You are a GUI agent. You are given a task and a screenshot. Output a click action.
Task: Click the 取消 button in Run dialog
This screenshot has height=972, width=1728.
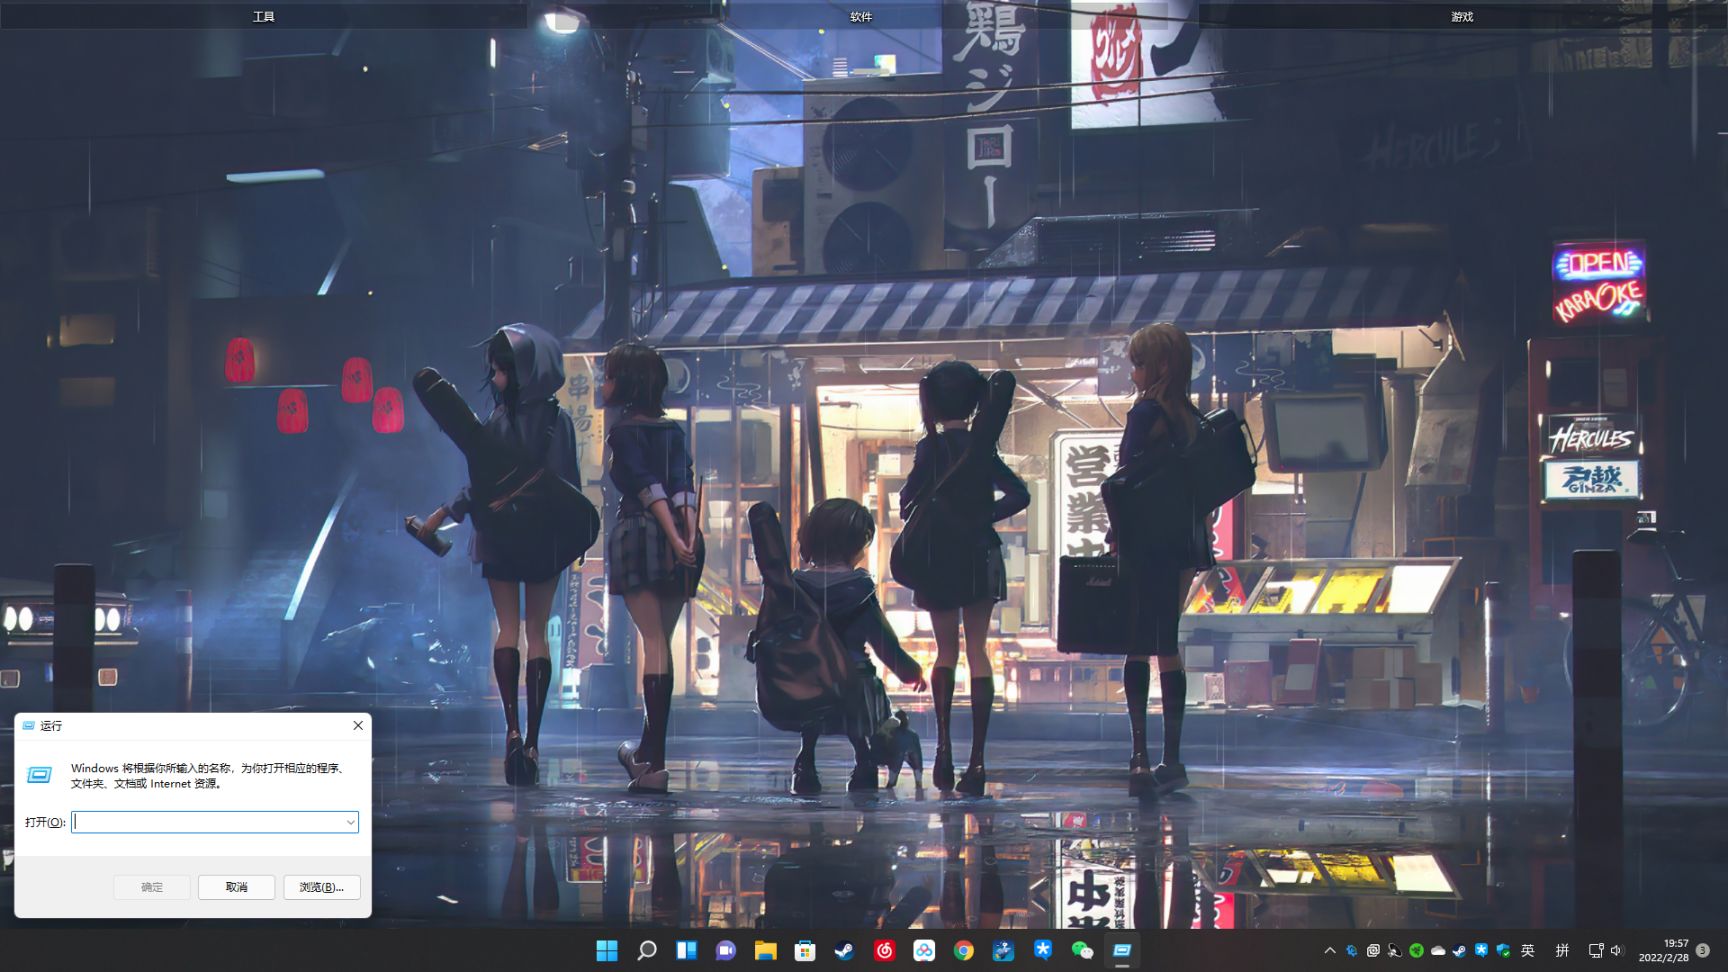point(236,887)
